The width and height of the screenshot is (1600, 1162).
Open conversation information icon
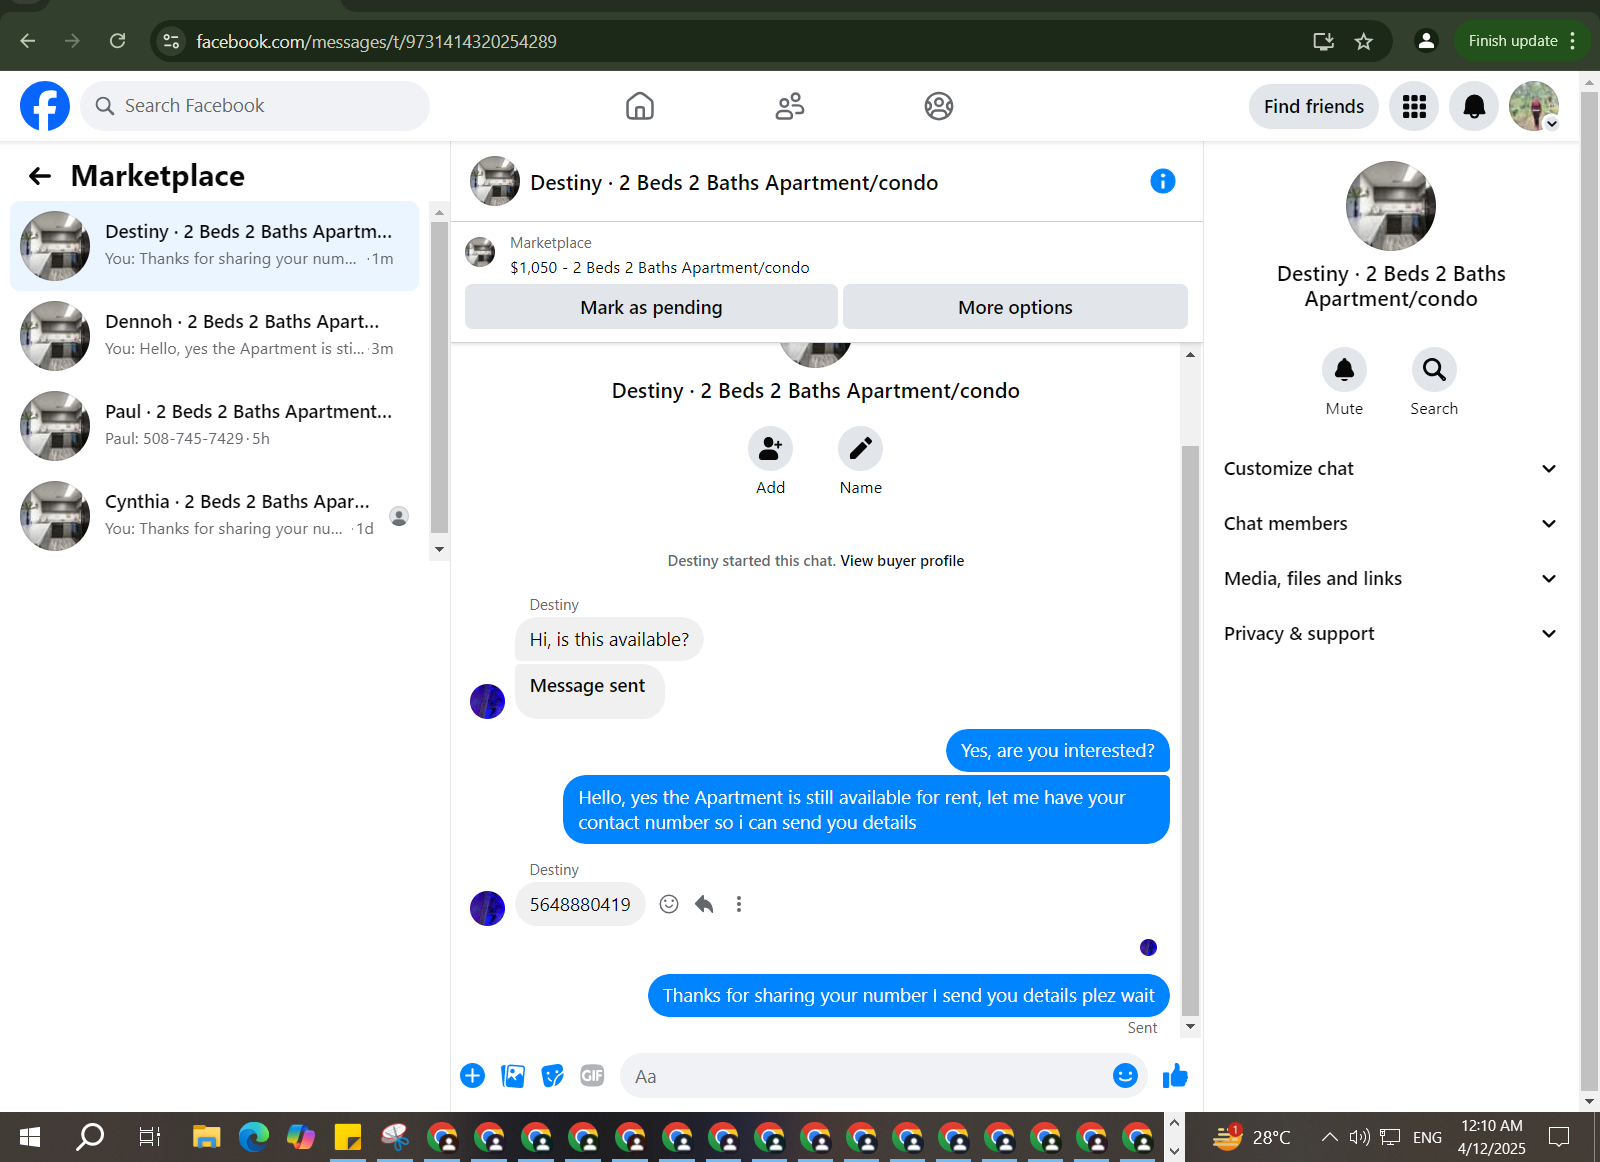1162,181
